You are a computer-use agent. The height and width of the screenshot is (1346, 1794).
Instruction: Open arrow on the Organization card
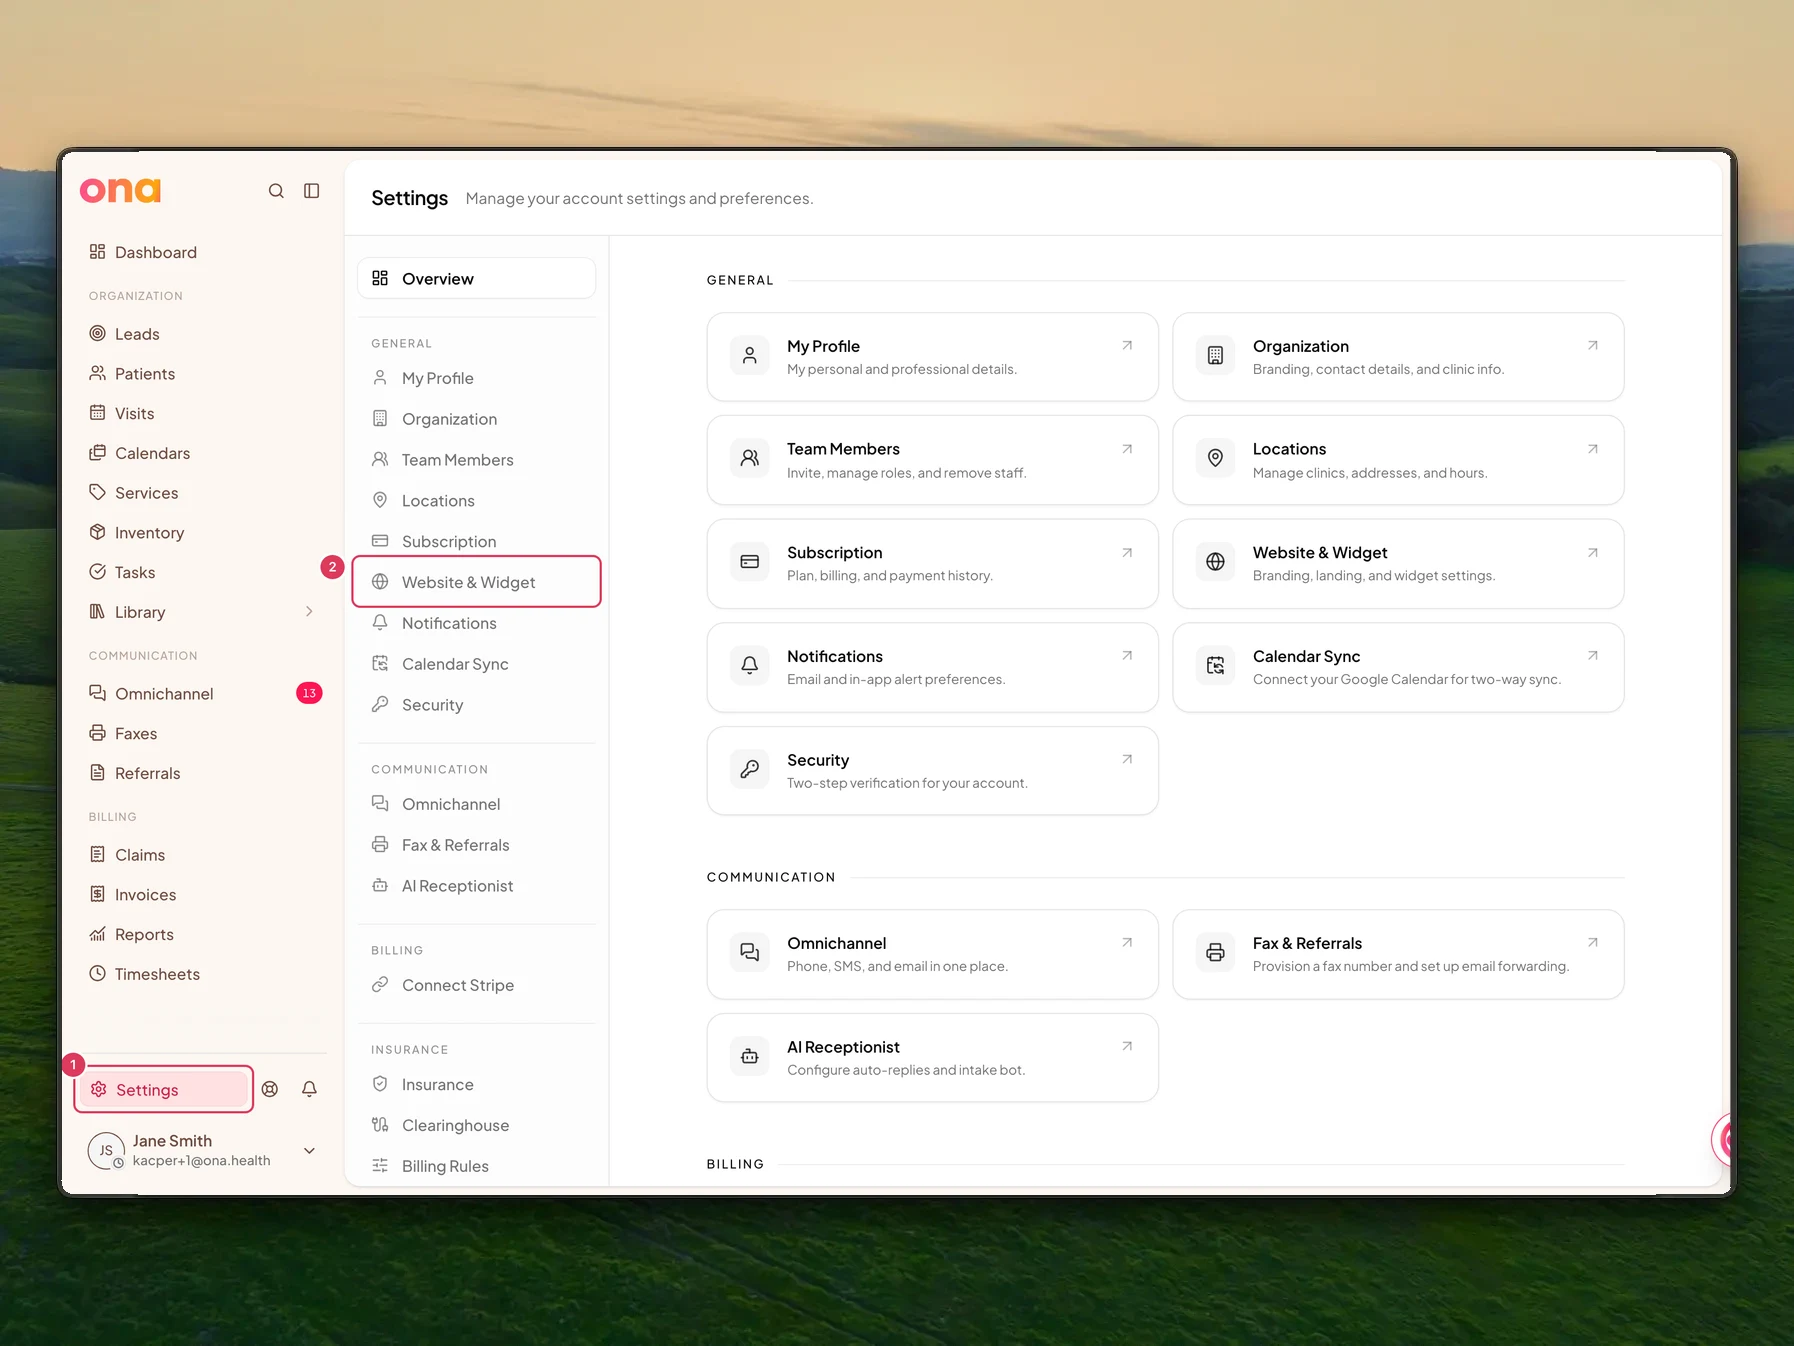(x=1593, y=345)
